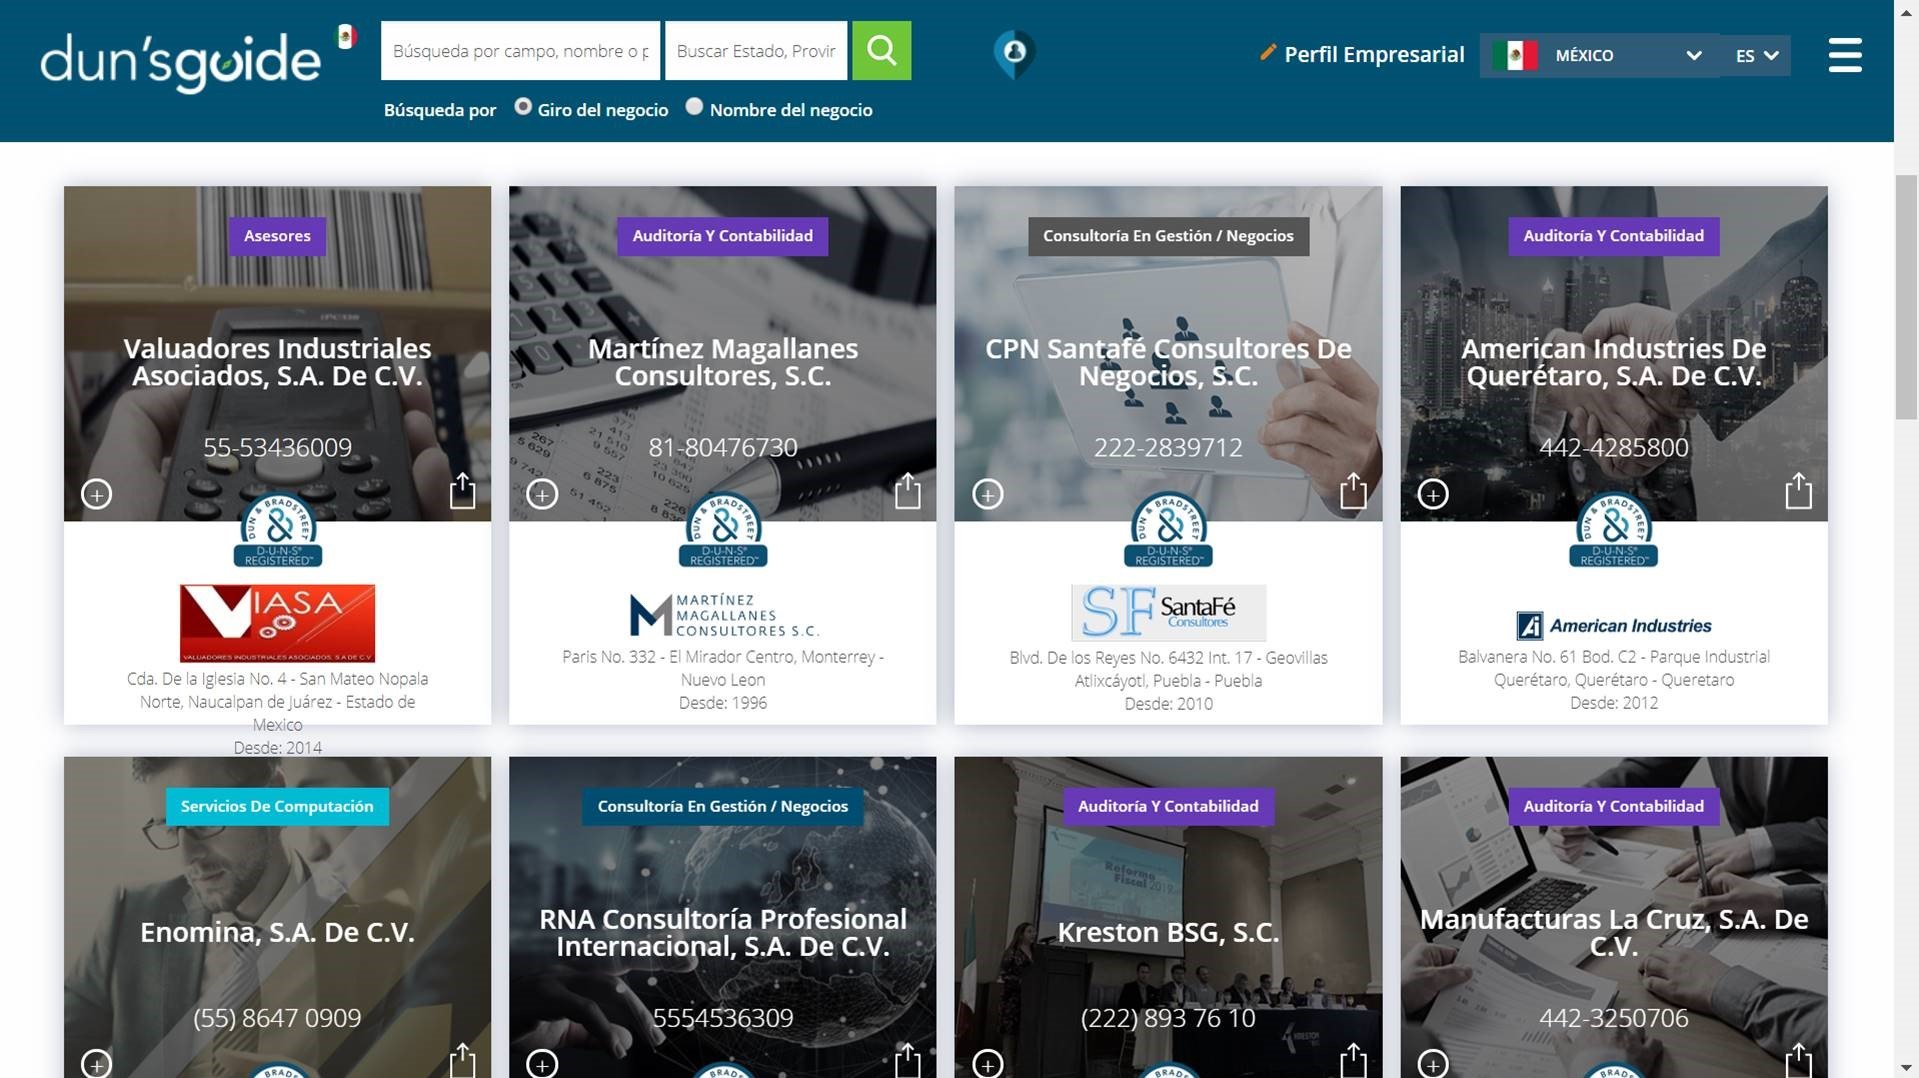Click phone number (222) 893 76 10
Viewport: 1919px width, 1078px height.
coord(1168,1017)
